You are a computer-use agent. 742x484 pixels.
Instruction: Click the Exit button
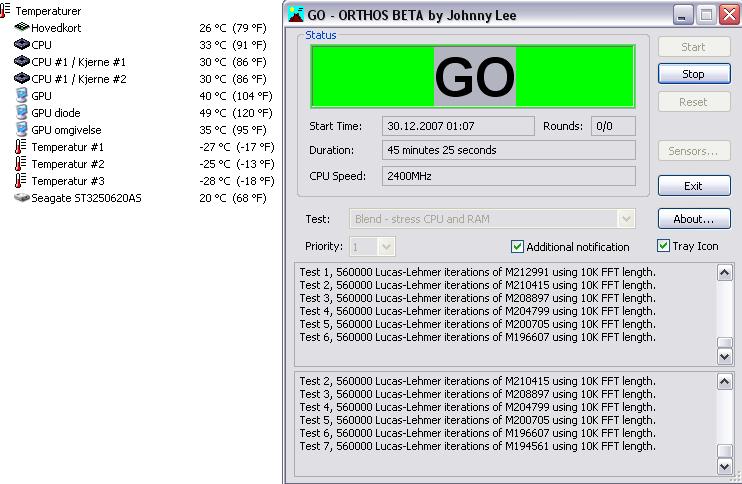click(x=694, y=185)
